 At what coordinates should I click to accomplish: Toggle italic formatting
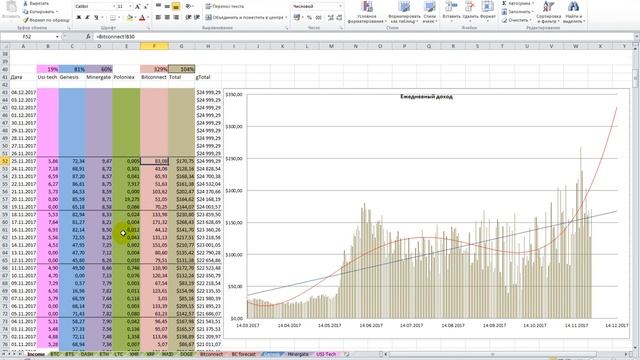point(87,18)
